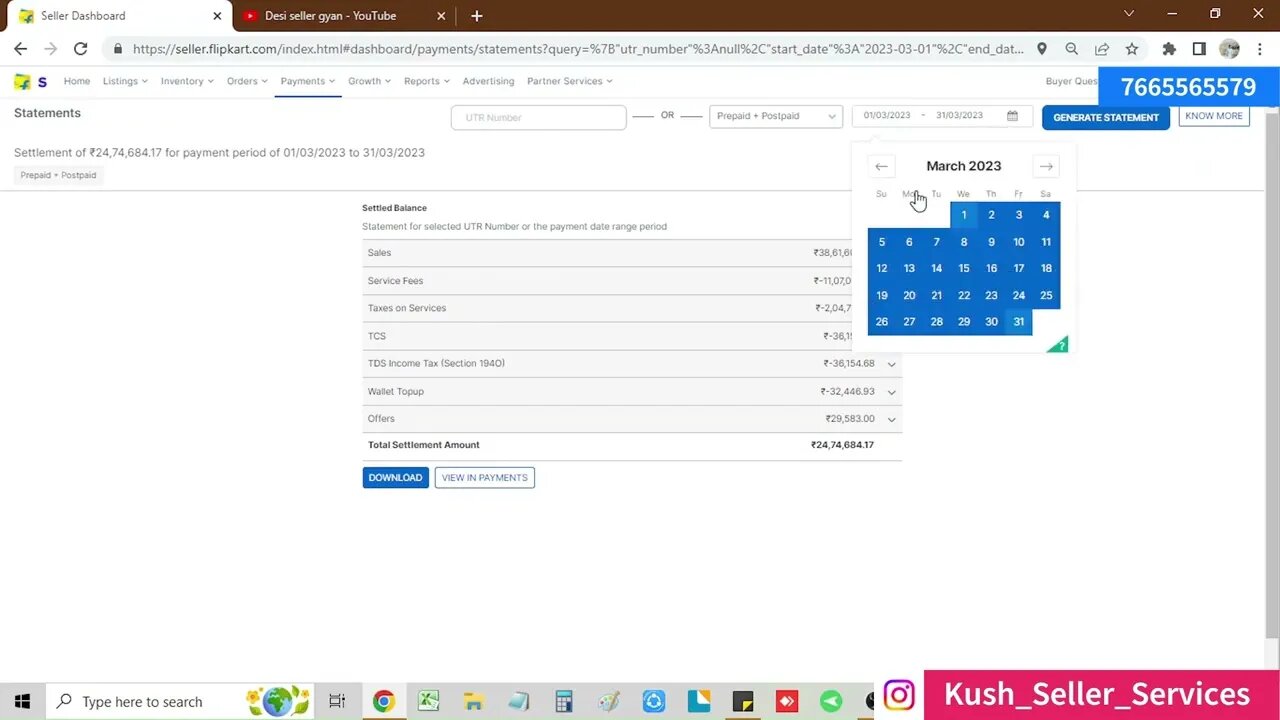
Task: Share this page via the share icon
Action: point(1101,48)
